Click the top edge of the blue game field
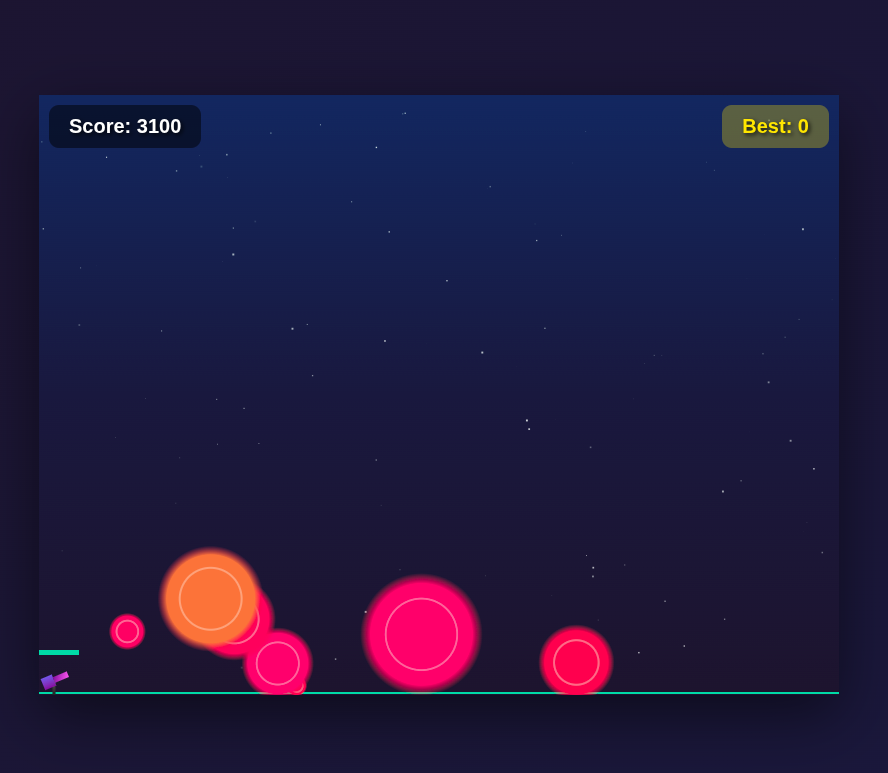This screenshot has height=773, width=888. pos(438,96)
